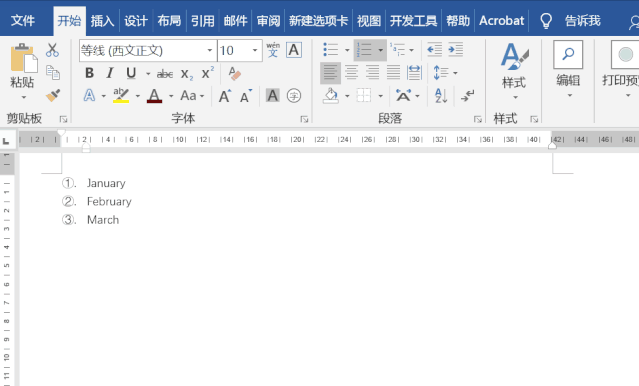The image size is (639, 386).
Task: Click the Print Preview icon
Action: [625, 54]
